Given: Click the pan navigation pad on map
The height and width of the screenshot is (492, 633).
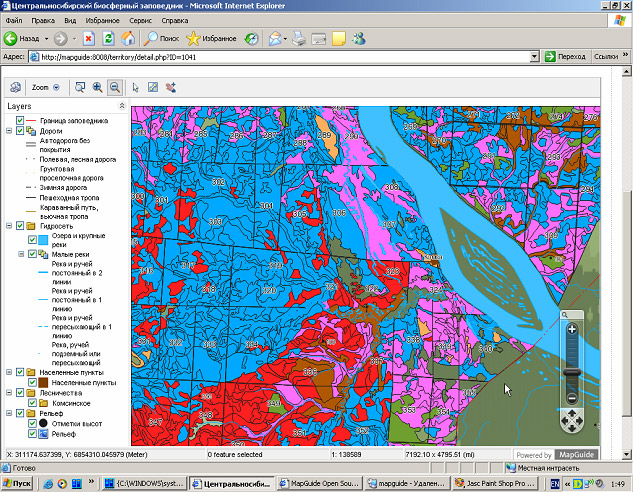Looking at the screenshot, I should 572,420.
